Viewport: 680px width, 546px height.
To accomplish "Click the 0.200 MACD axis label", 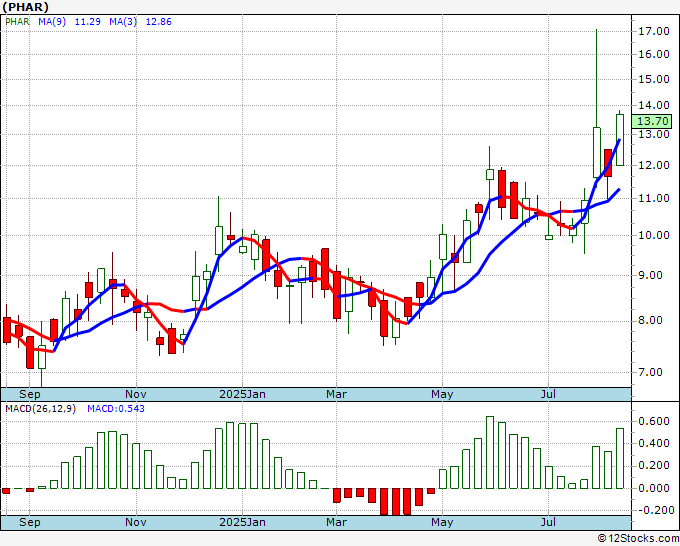I will 654,466.
